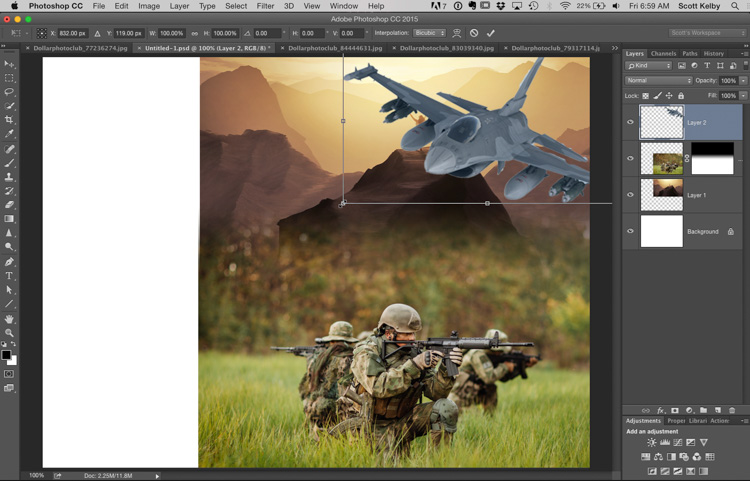Cancel the transform using the circle-slash icon
Viewport: 750px width, 481px height.
(474, 33)
